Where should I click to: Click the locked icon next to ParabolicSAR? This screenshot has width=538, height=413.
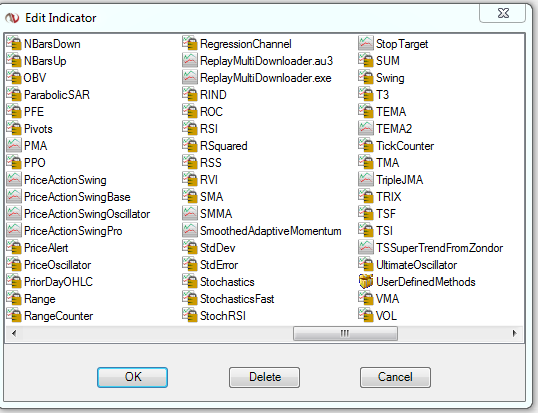pos(14,95)
